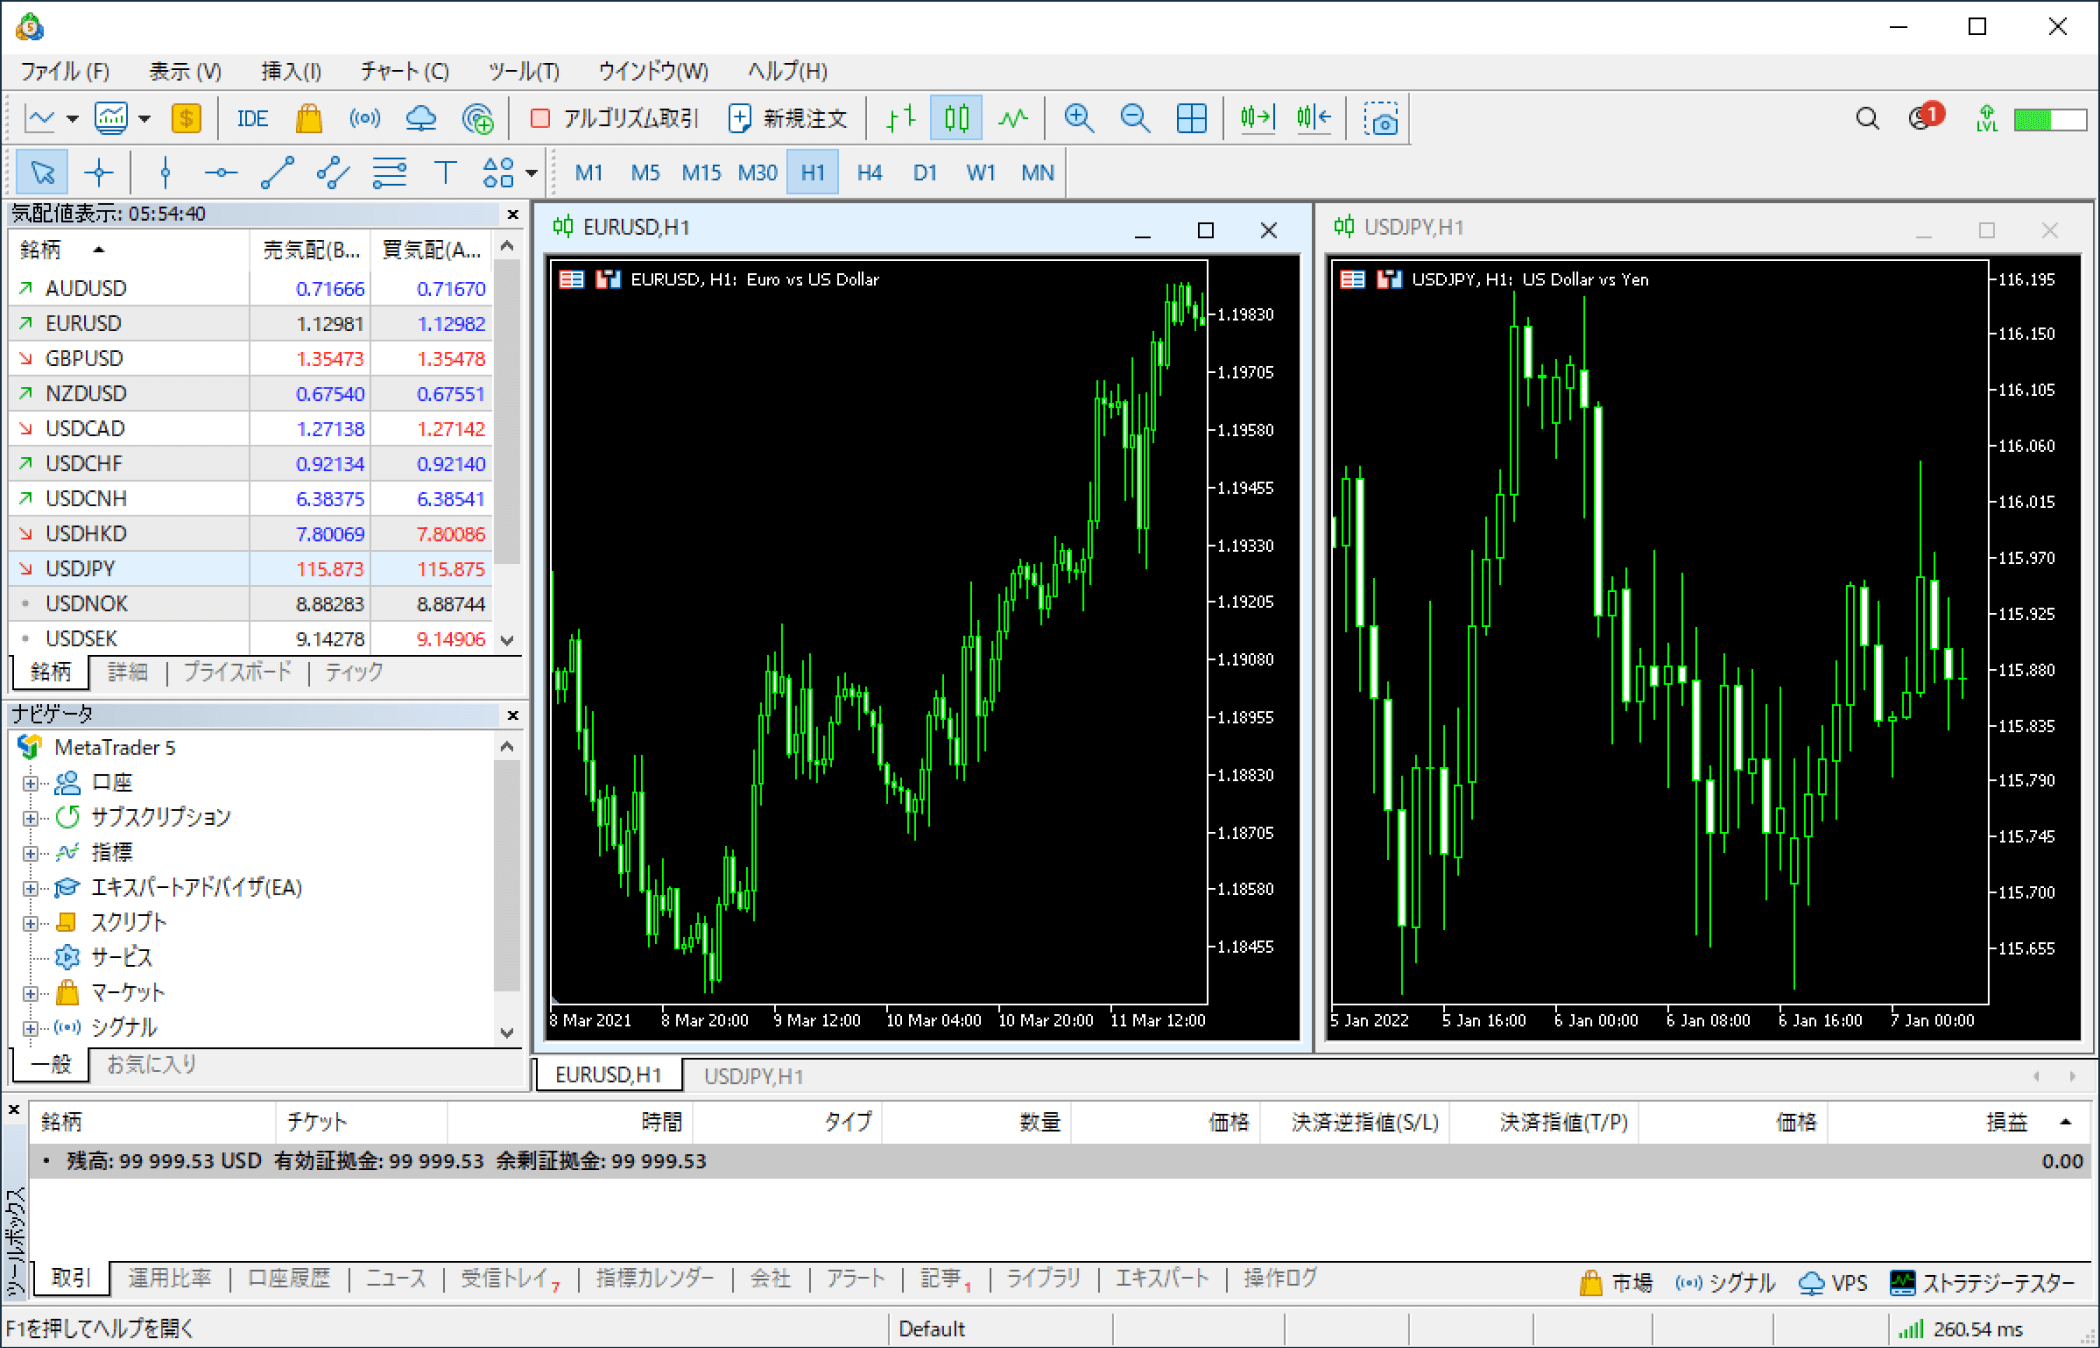Switch chart timeframe to M1
2100x1348 pixels.
589,173
